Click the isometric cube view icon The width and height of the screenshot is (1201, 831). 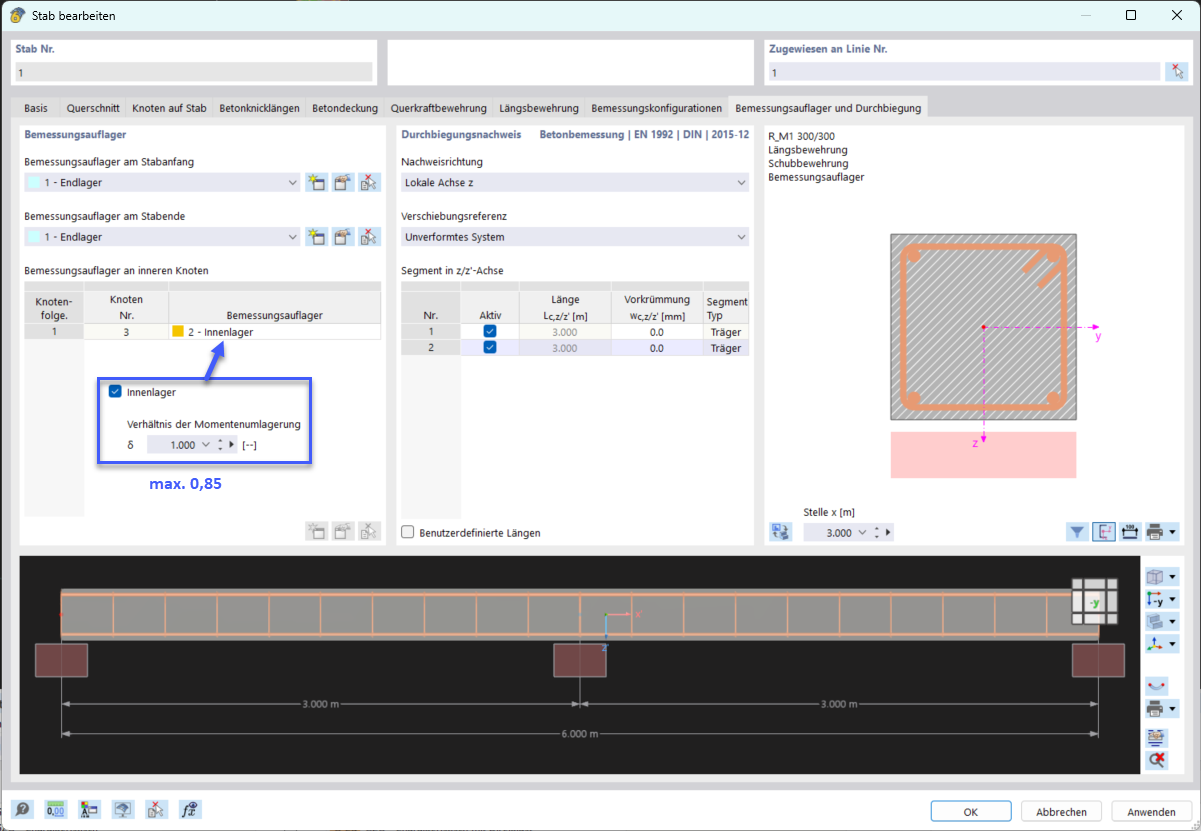(1155, 577)
